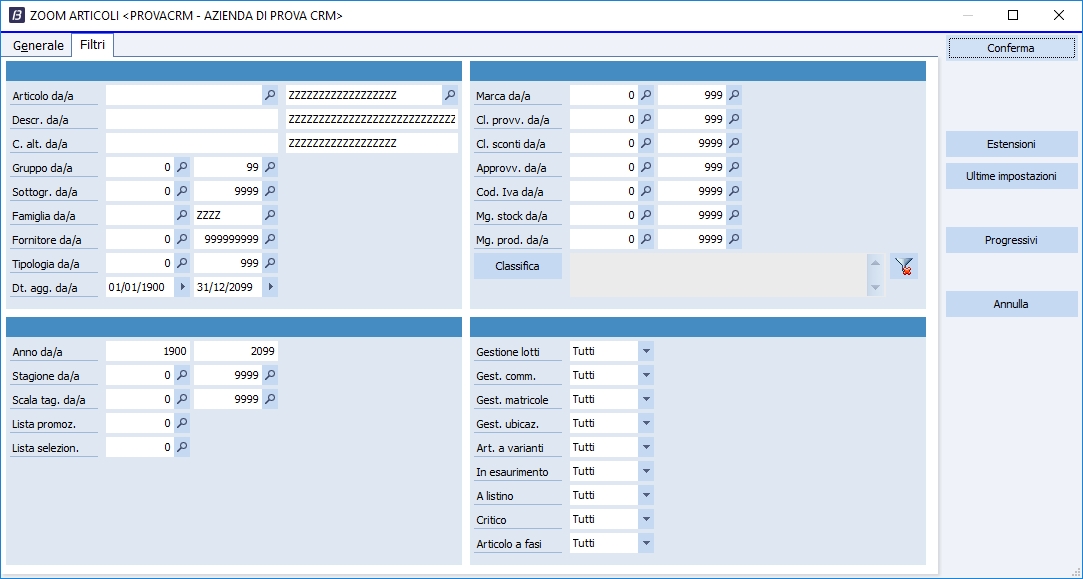The image size is (1083, 579).
Task: Open Critico dropdown
Action: [x=646, y=519]
